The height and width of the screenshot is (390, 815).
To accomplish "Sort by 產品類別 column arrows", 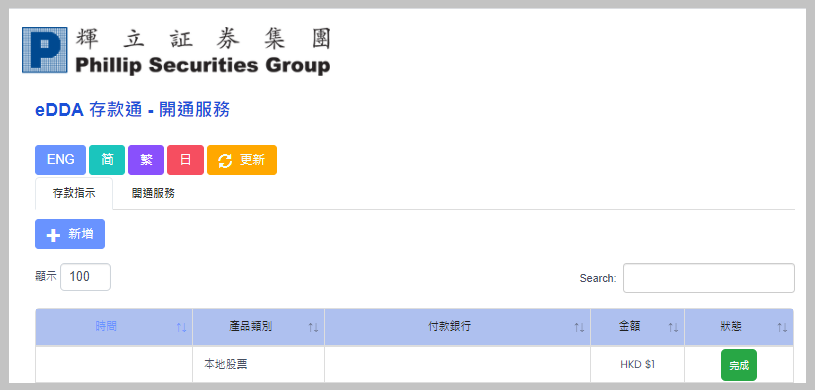I will coord(313,328).
